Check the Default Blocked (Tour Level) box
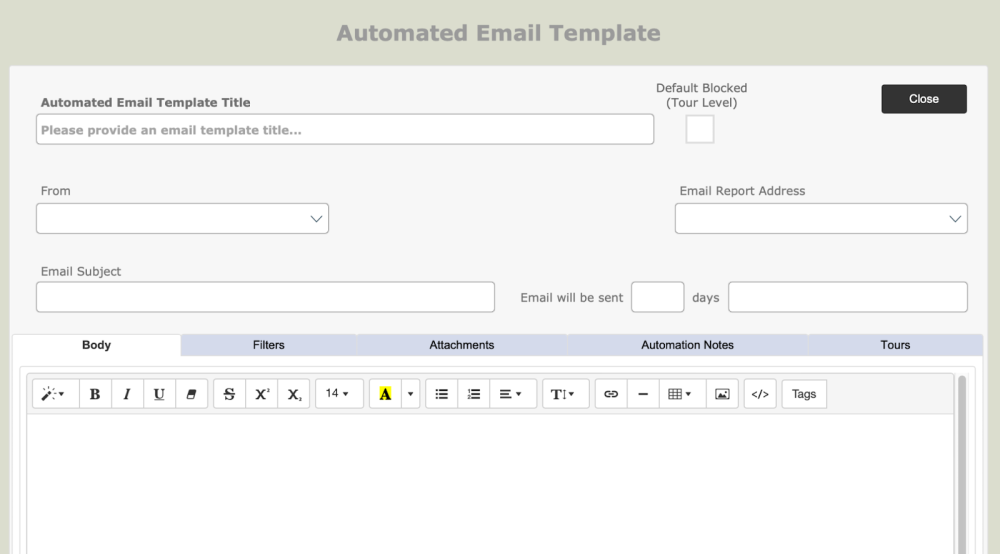This screenshot has height=554, width=1000. pyautogui.click(x=700, y=129)
